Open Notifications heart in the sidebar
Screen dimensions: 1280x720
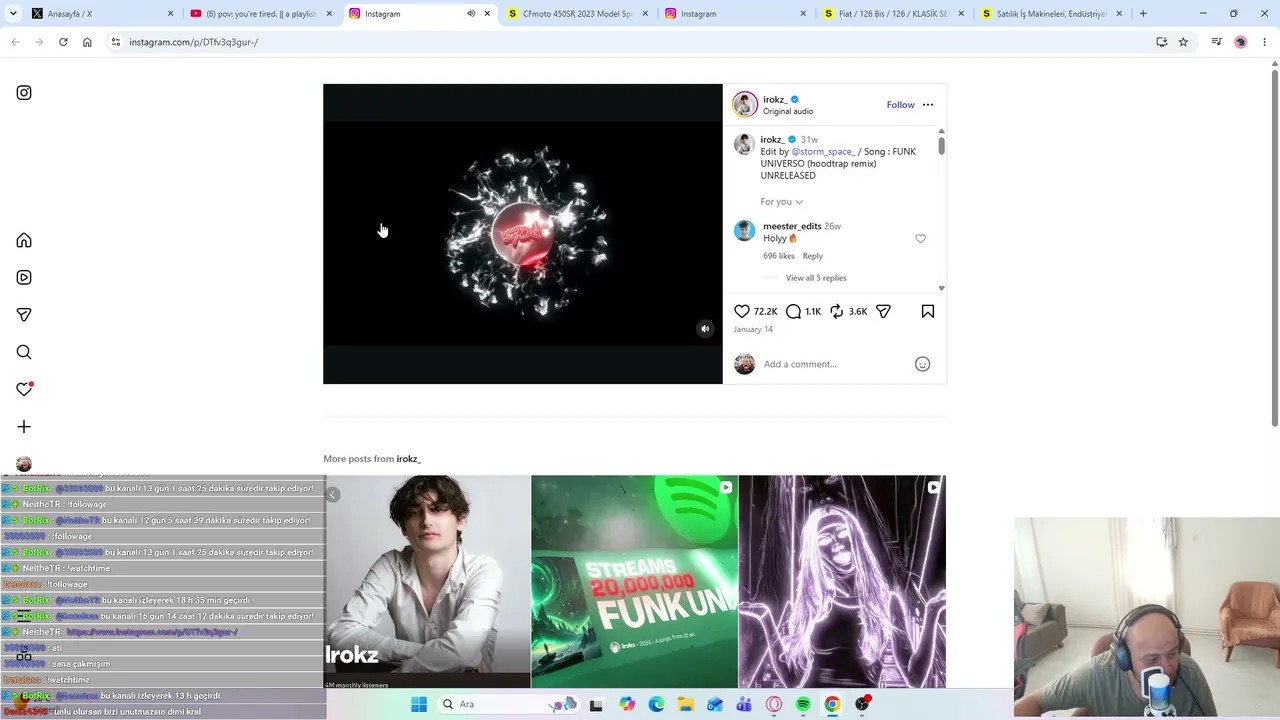coord(24,389)
